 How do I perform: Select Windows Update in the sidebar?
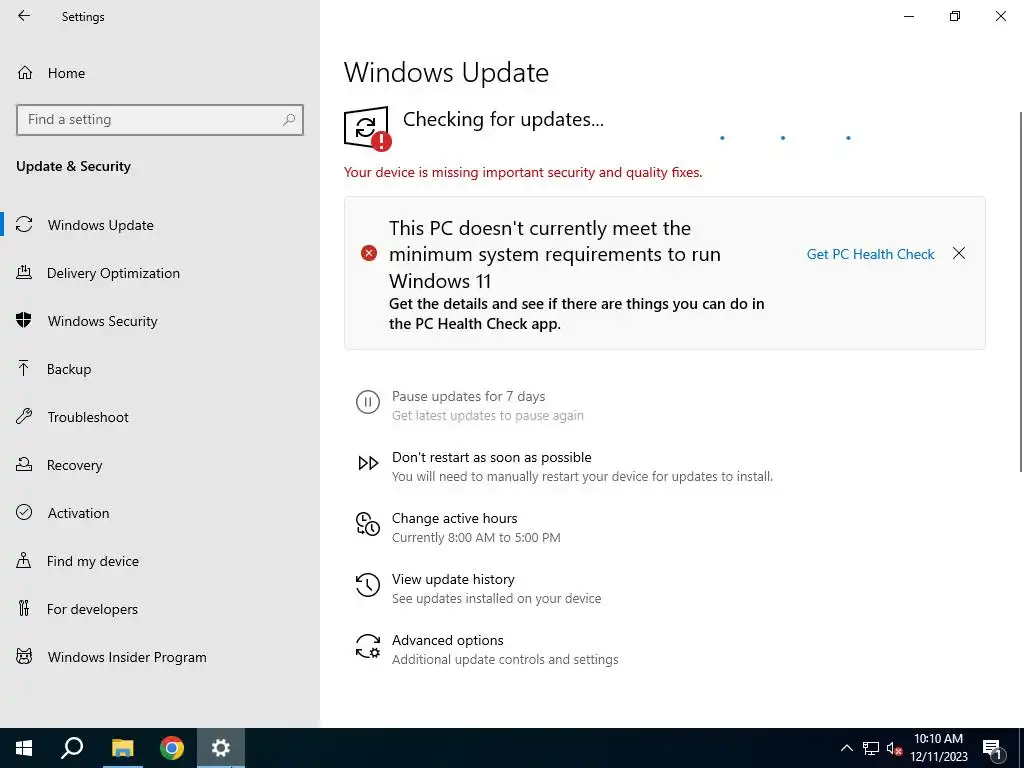tap(101, 225)
